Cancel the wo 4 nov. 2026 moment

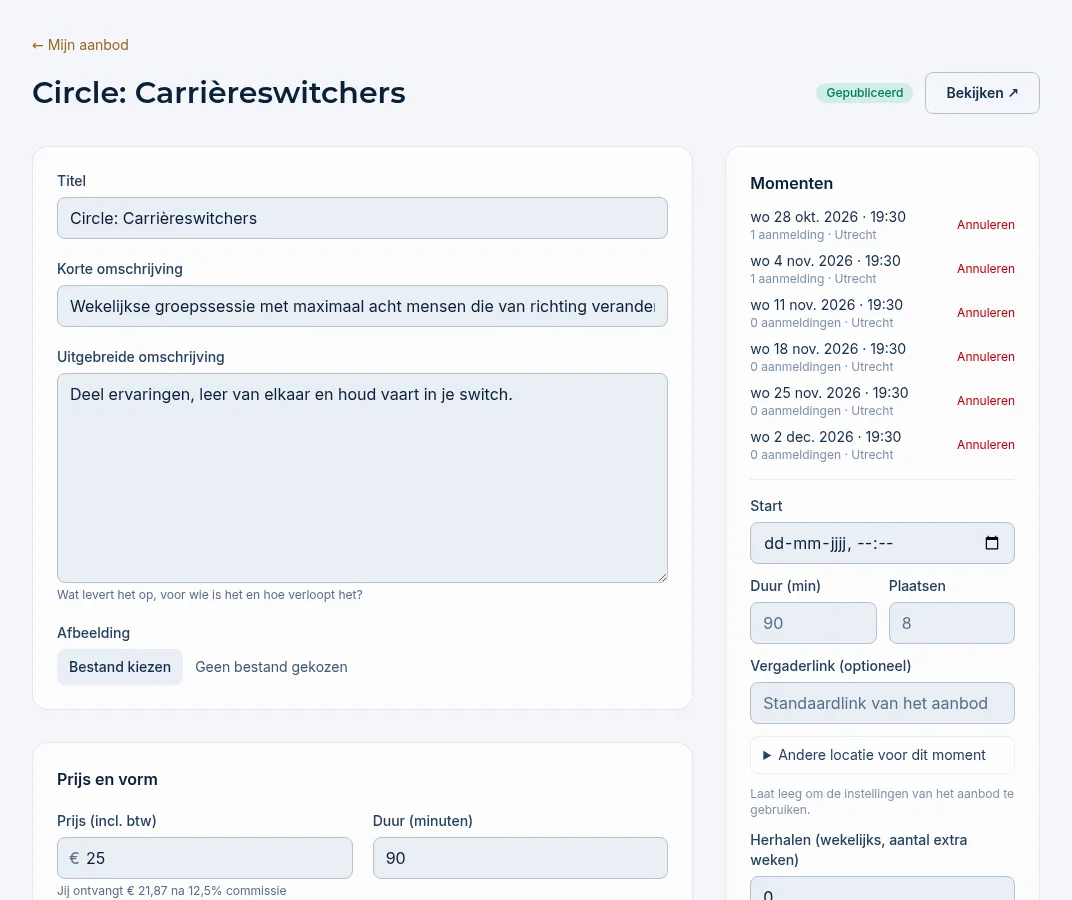point(985,269)
